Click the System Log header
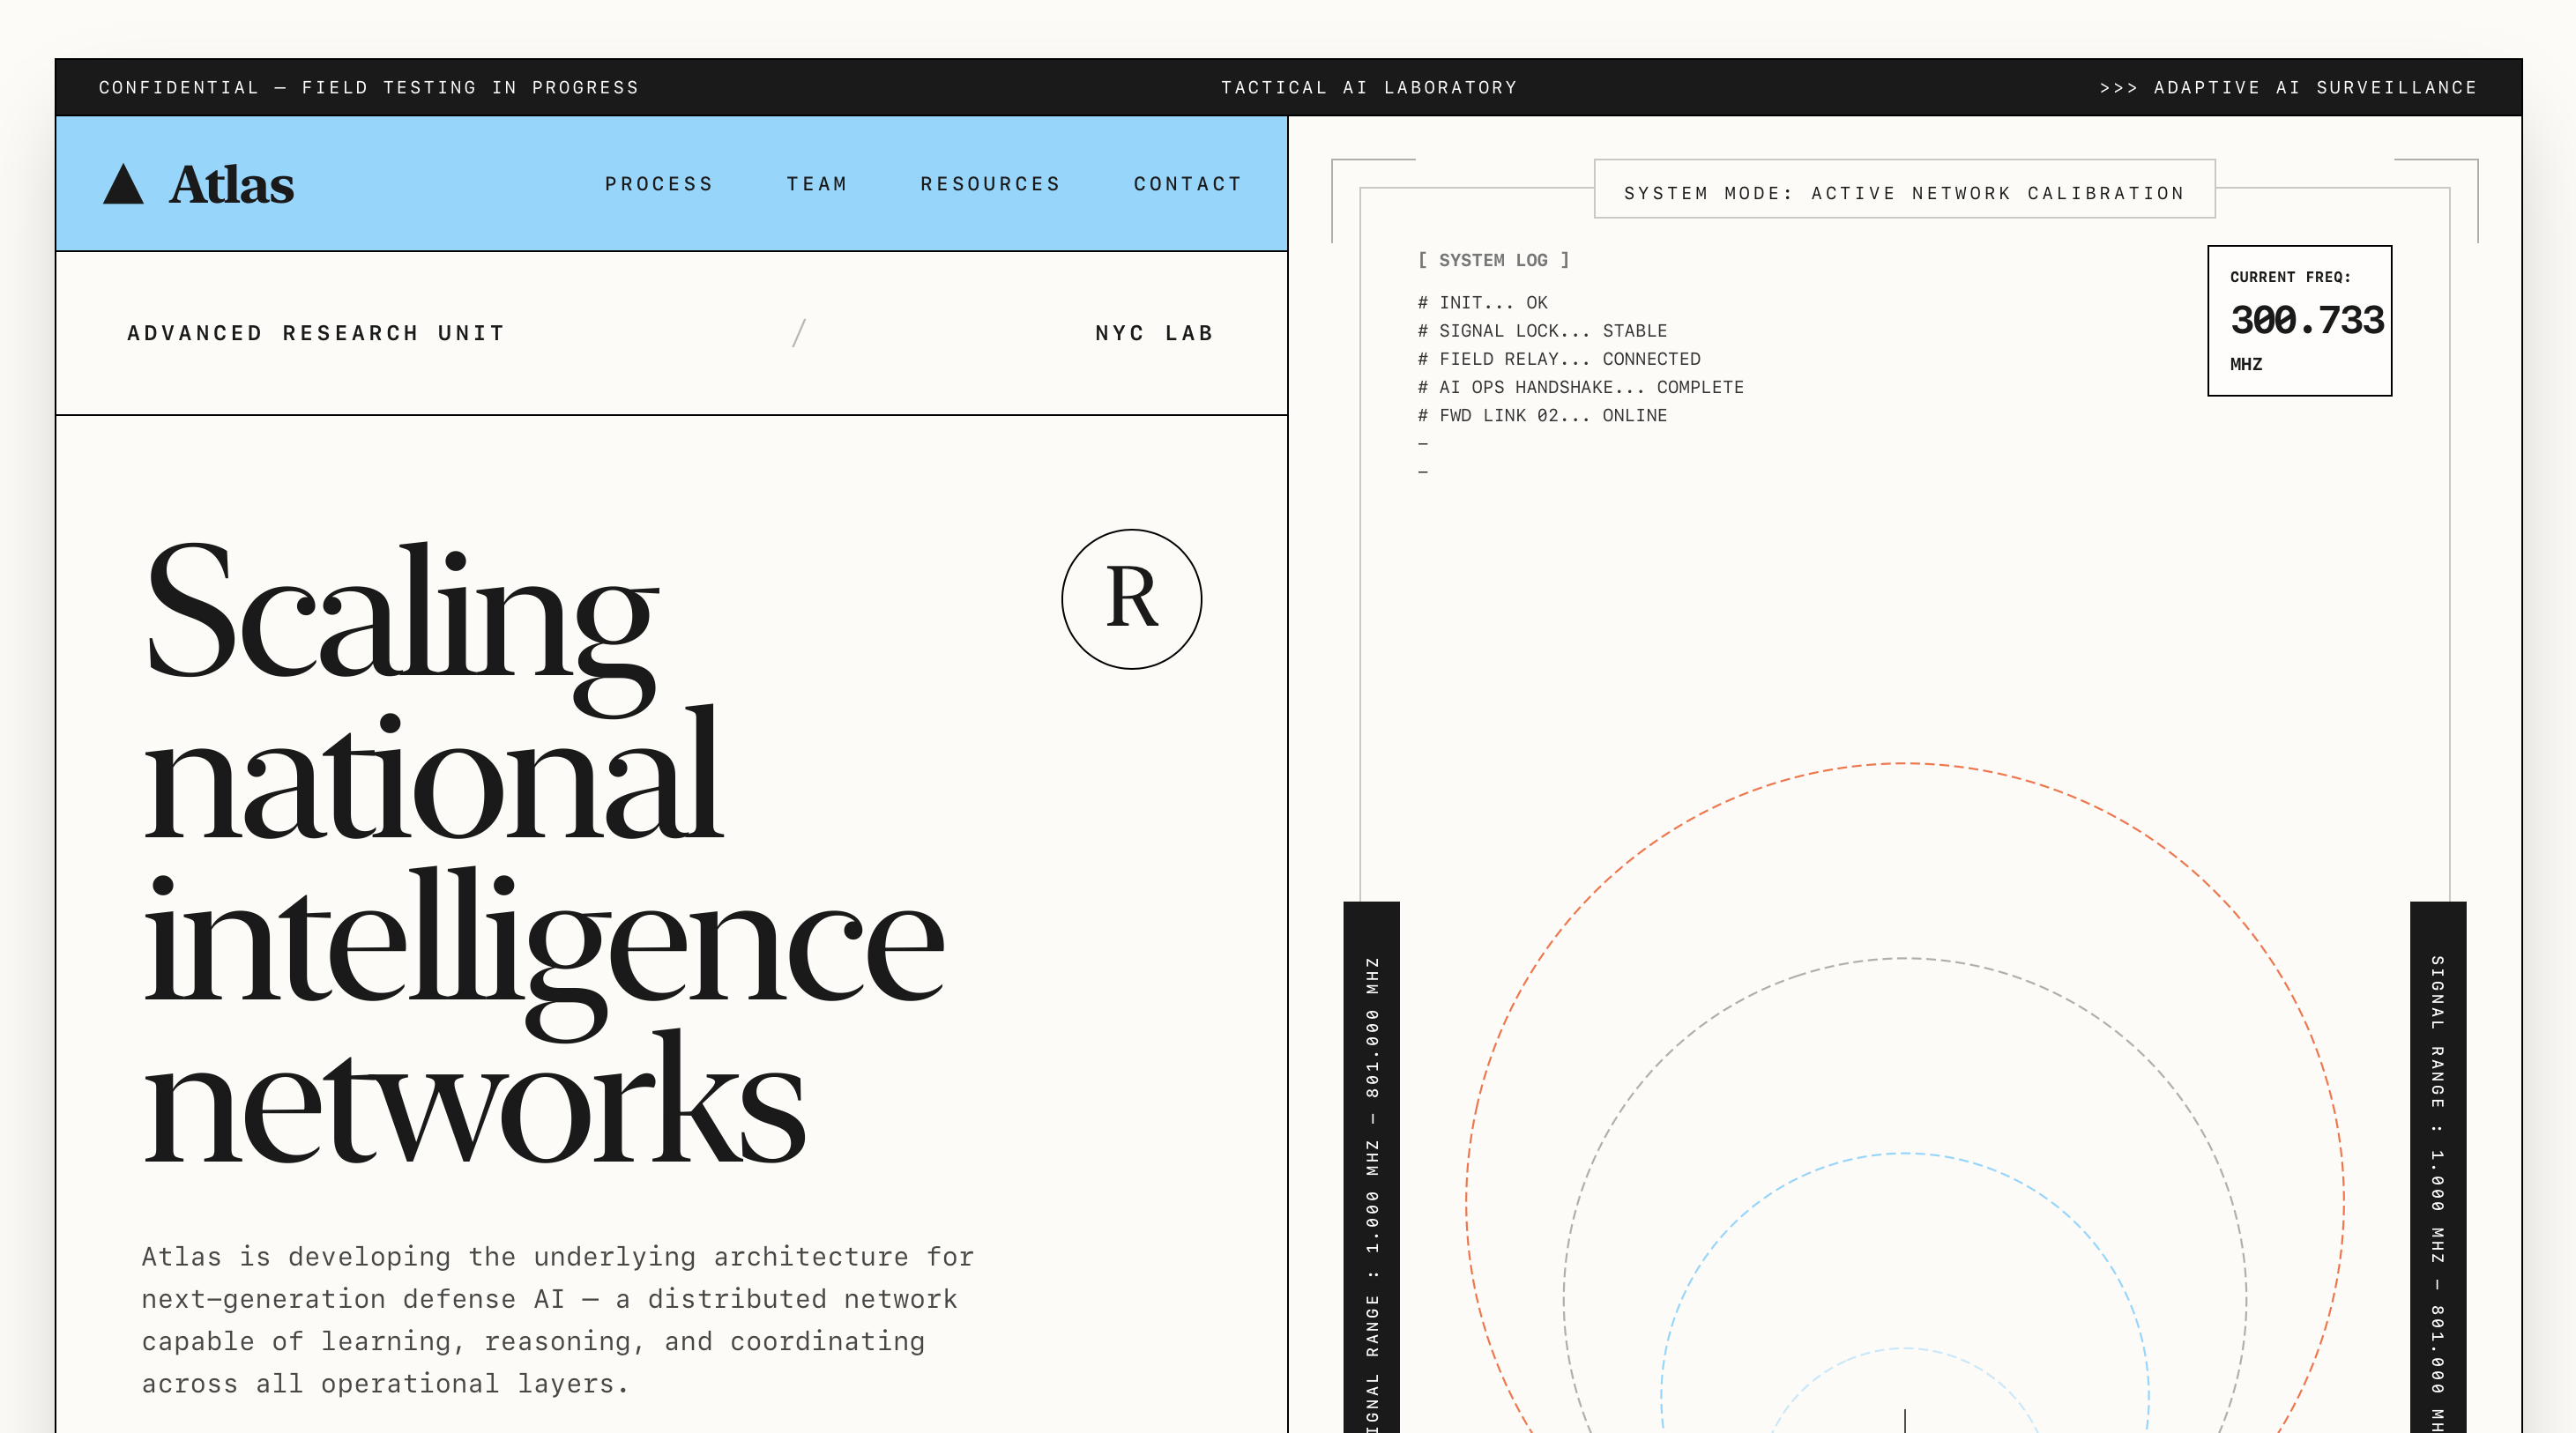Viewport: 2576px width, 1433px height. tap(1493, 260)
